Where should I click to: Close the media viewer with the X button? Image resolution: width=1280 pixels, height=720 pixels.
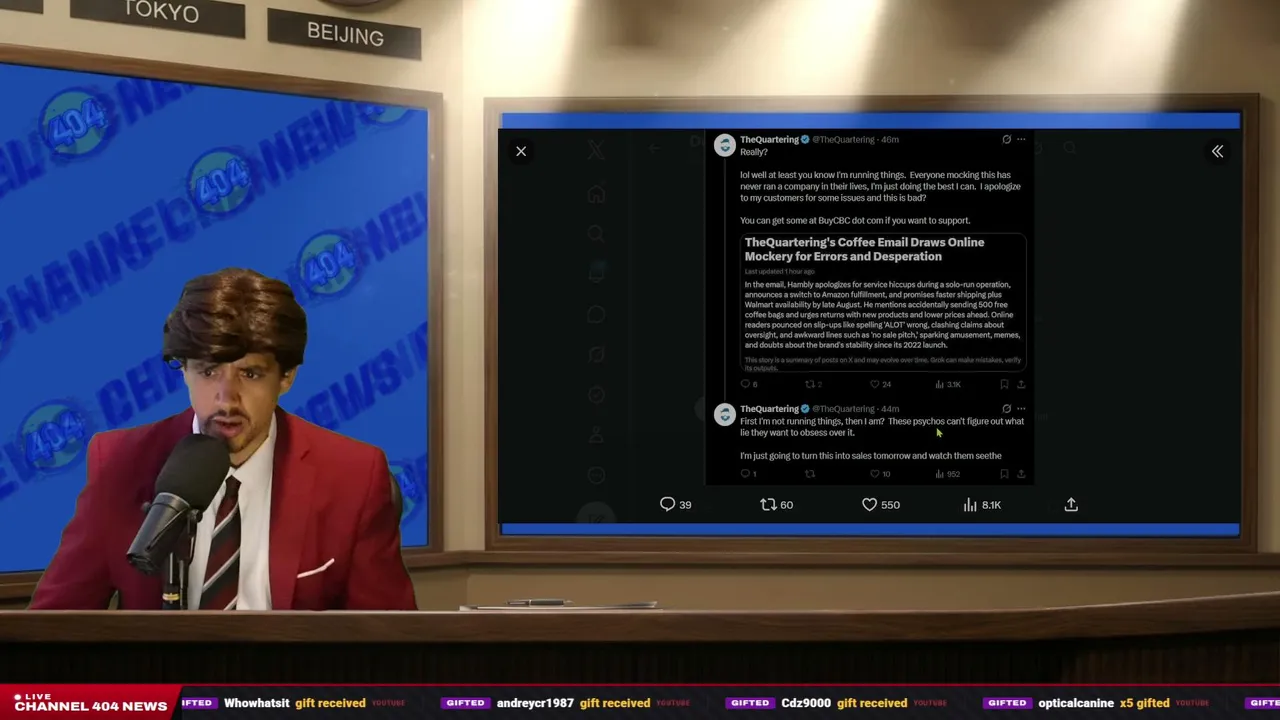tap(521, 151)
